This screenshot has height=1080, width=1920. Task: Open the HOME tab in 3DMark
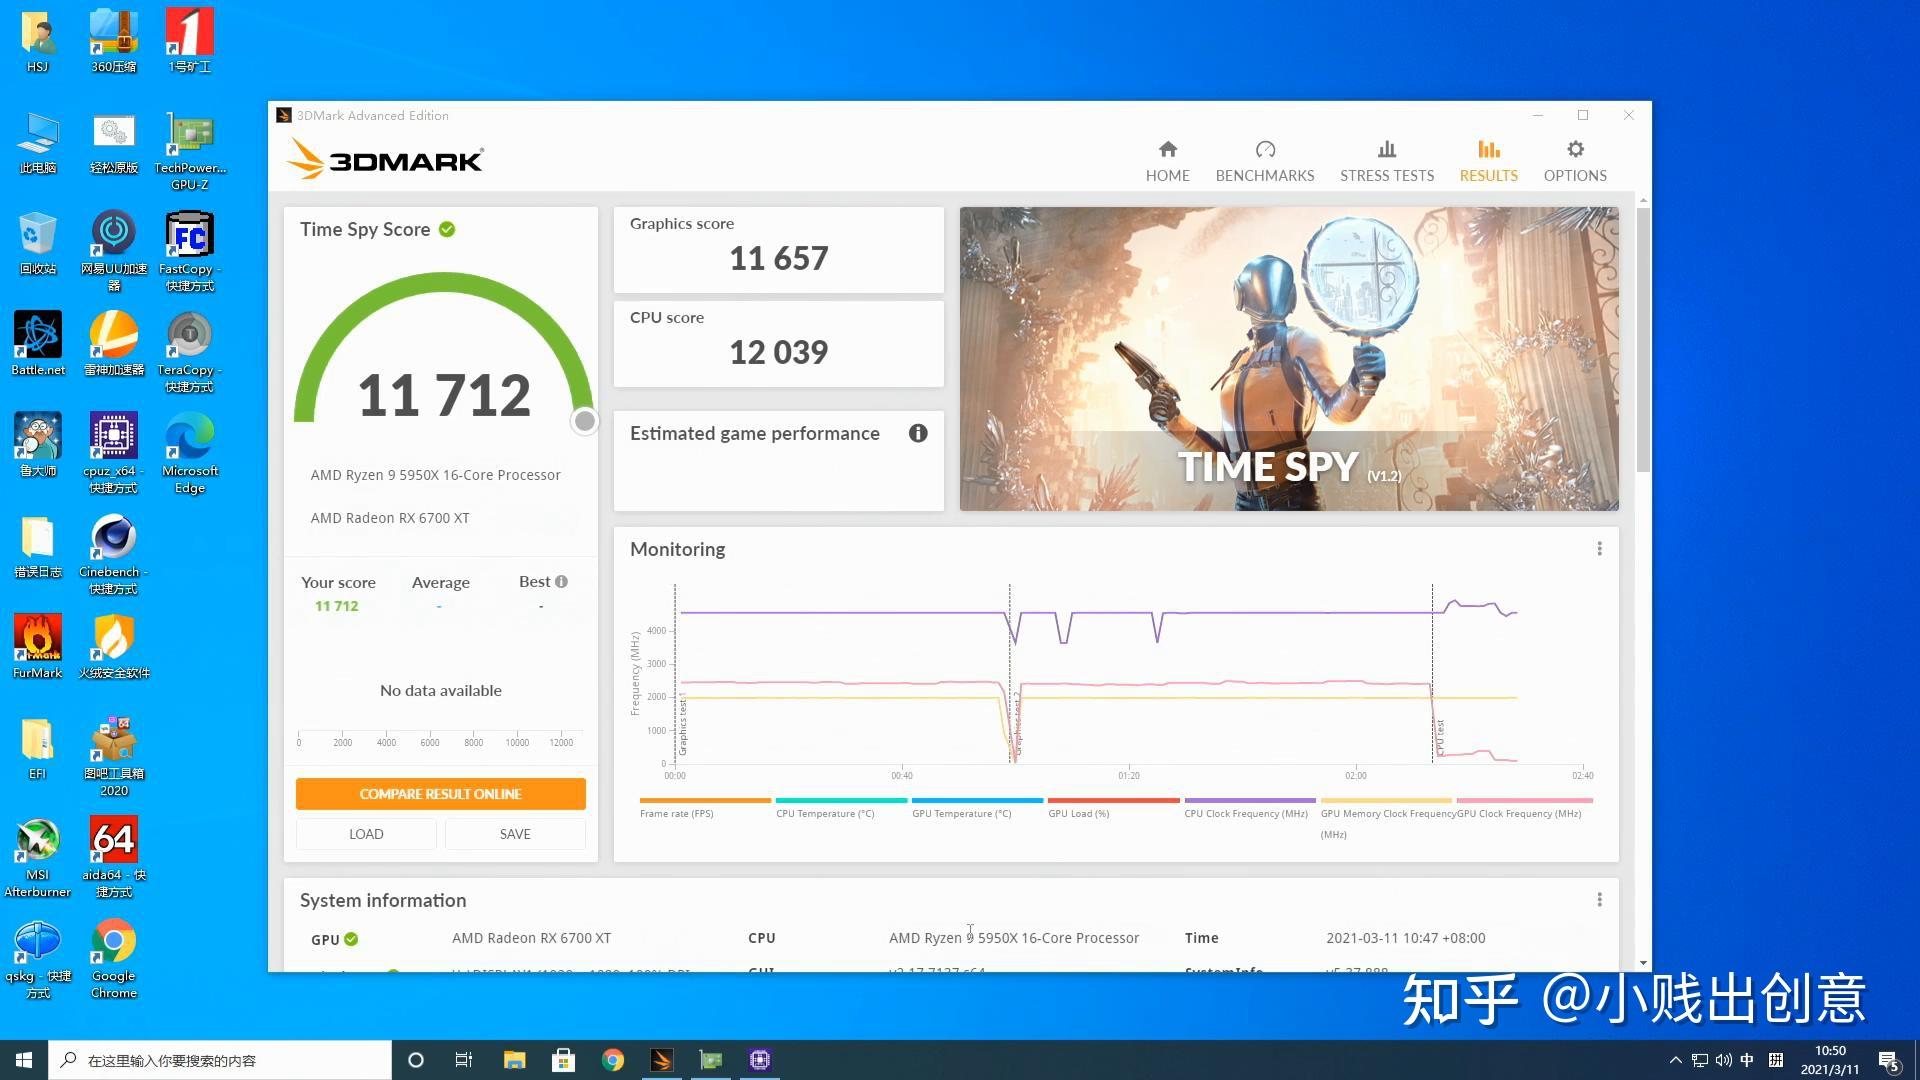[x=1167, y=161]
